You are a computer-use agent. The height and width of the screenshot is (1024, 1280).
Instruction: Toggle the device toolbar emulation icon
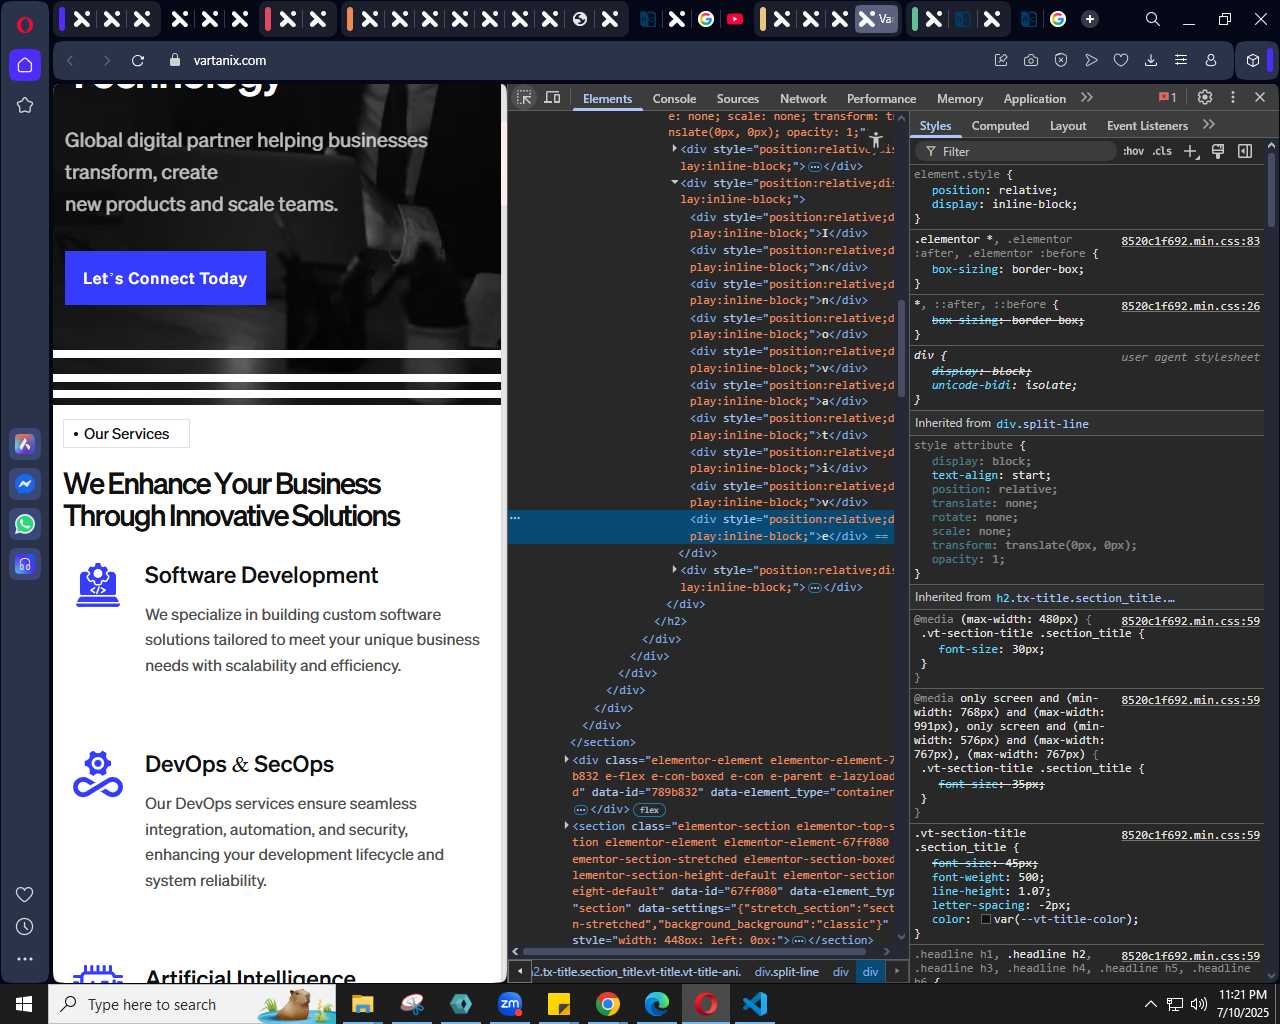[x=552, y=98]
